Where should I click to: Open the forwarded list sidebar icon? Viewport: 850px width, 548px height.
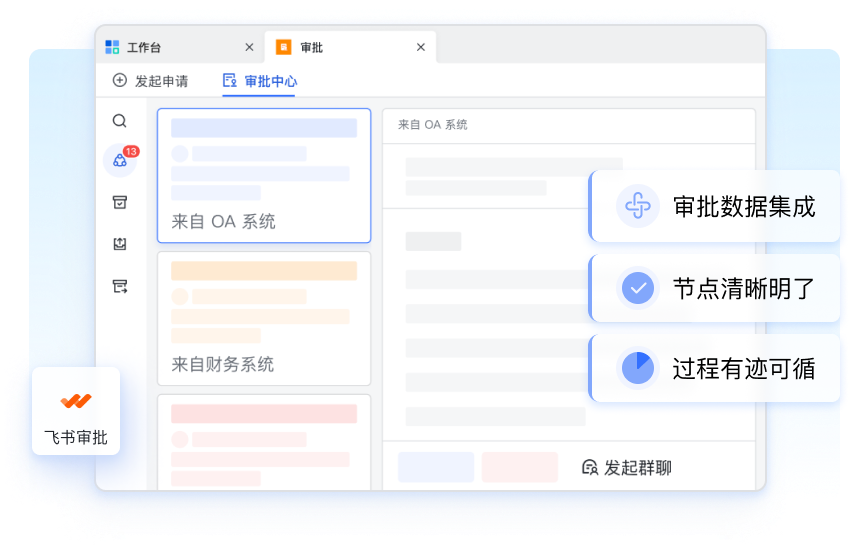point(120,286)
